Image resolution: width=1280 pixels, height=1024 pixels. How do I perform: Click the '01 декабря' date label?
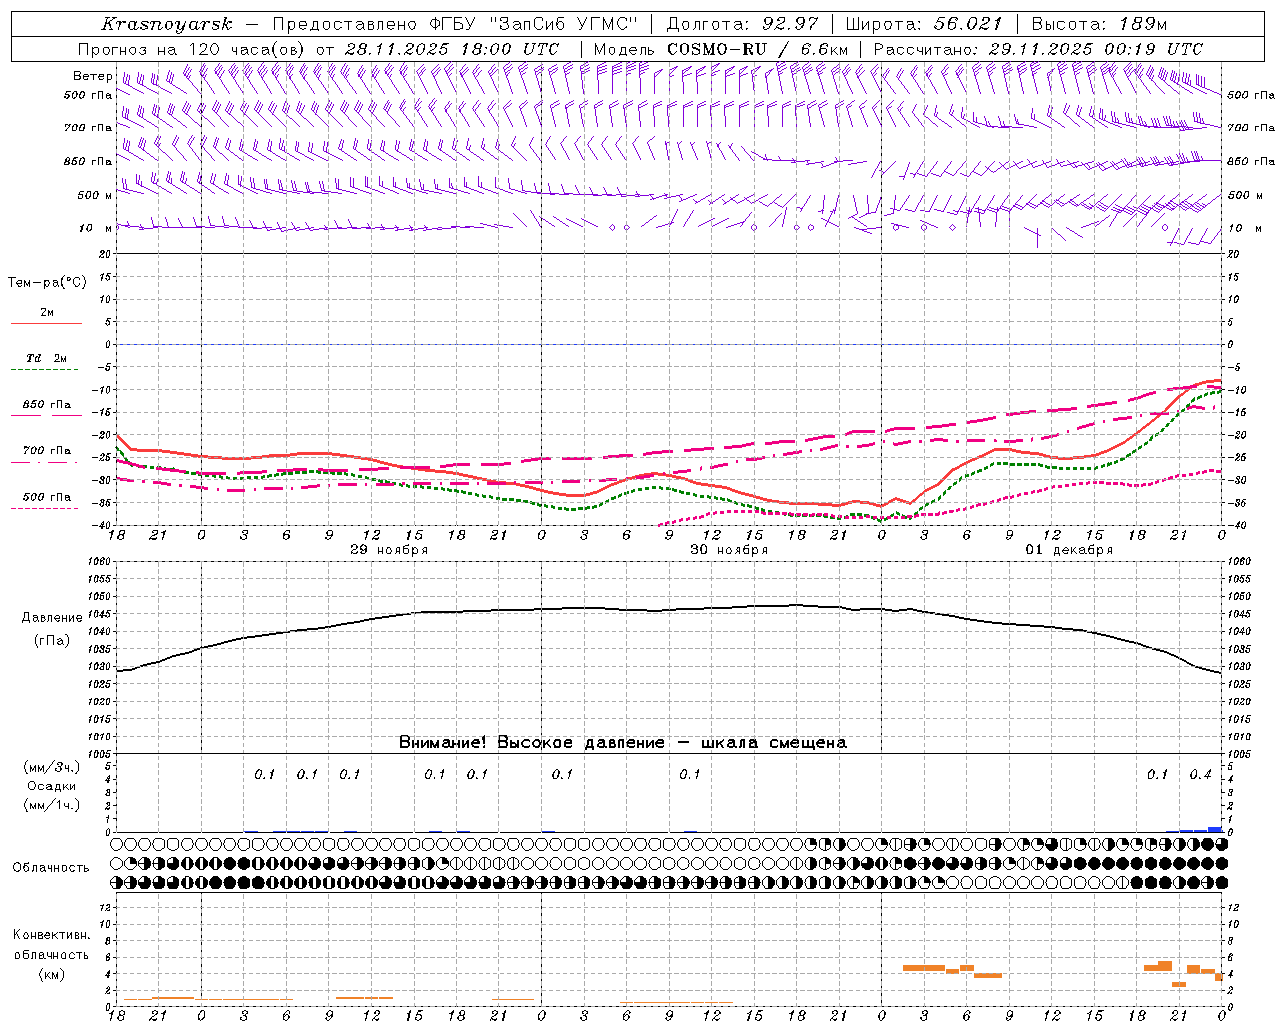1069,550
